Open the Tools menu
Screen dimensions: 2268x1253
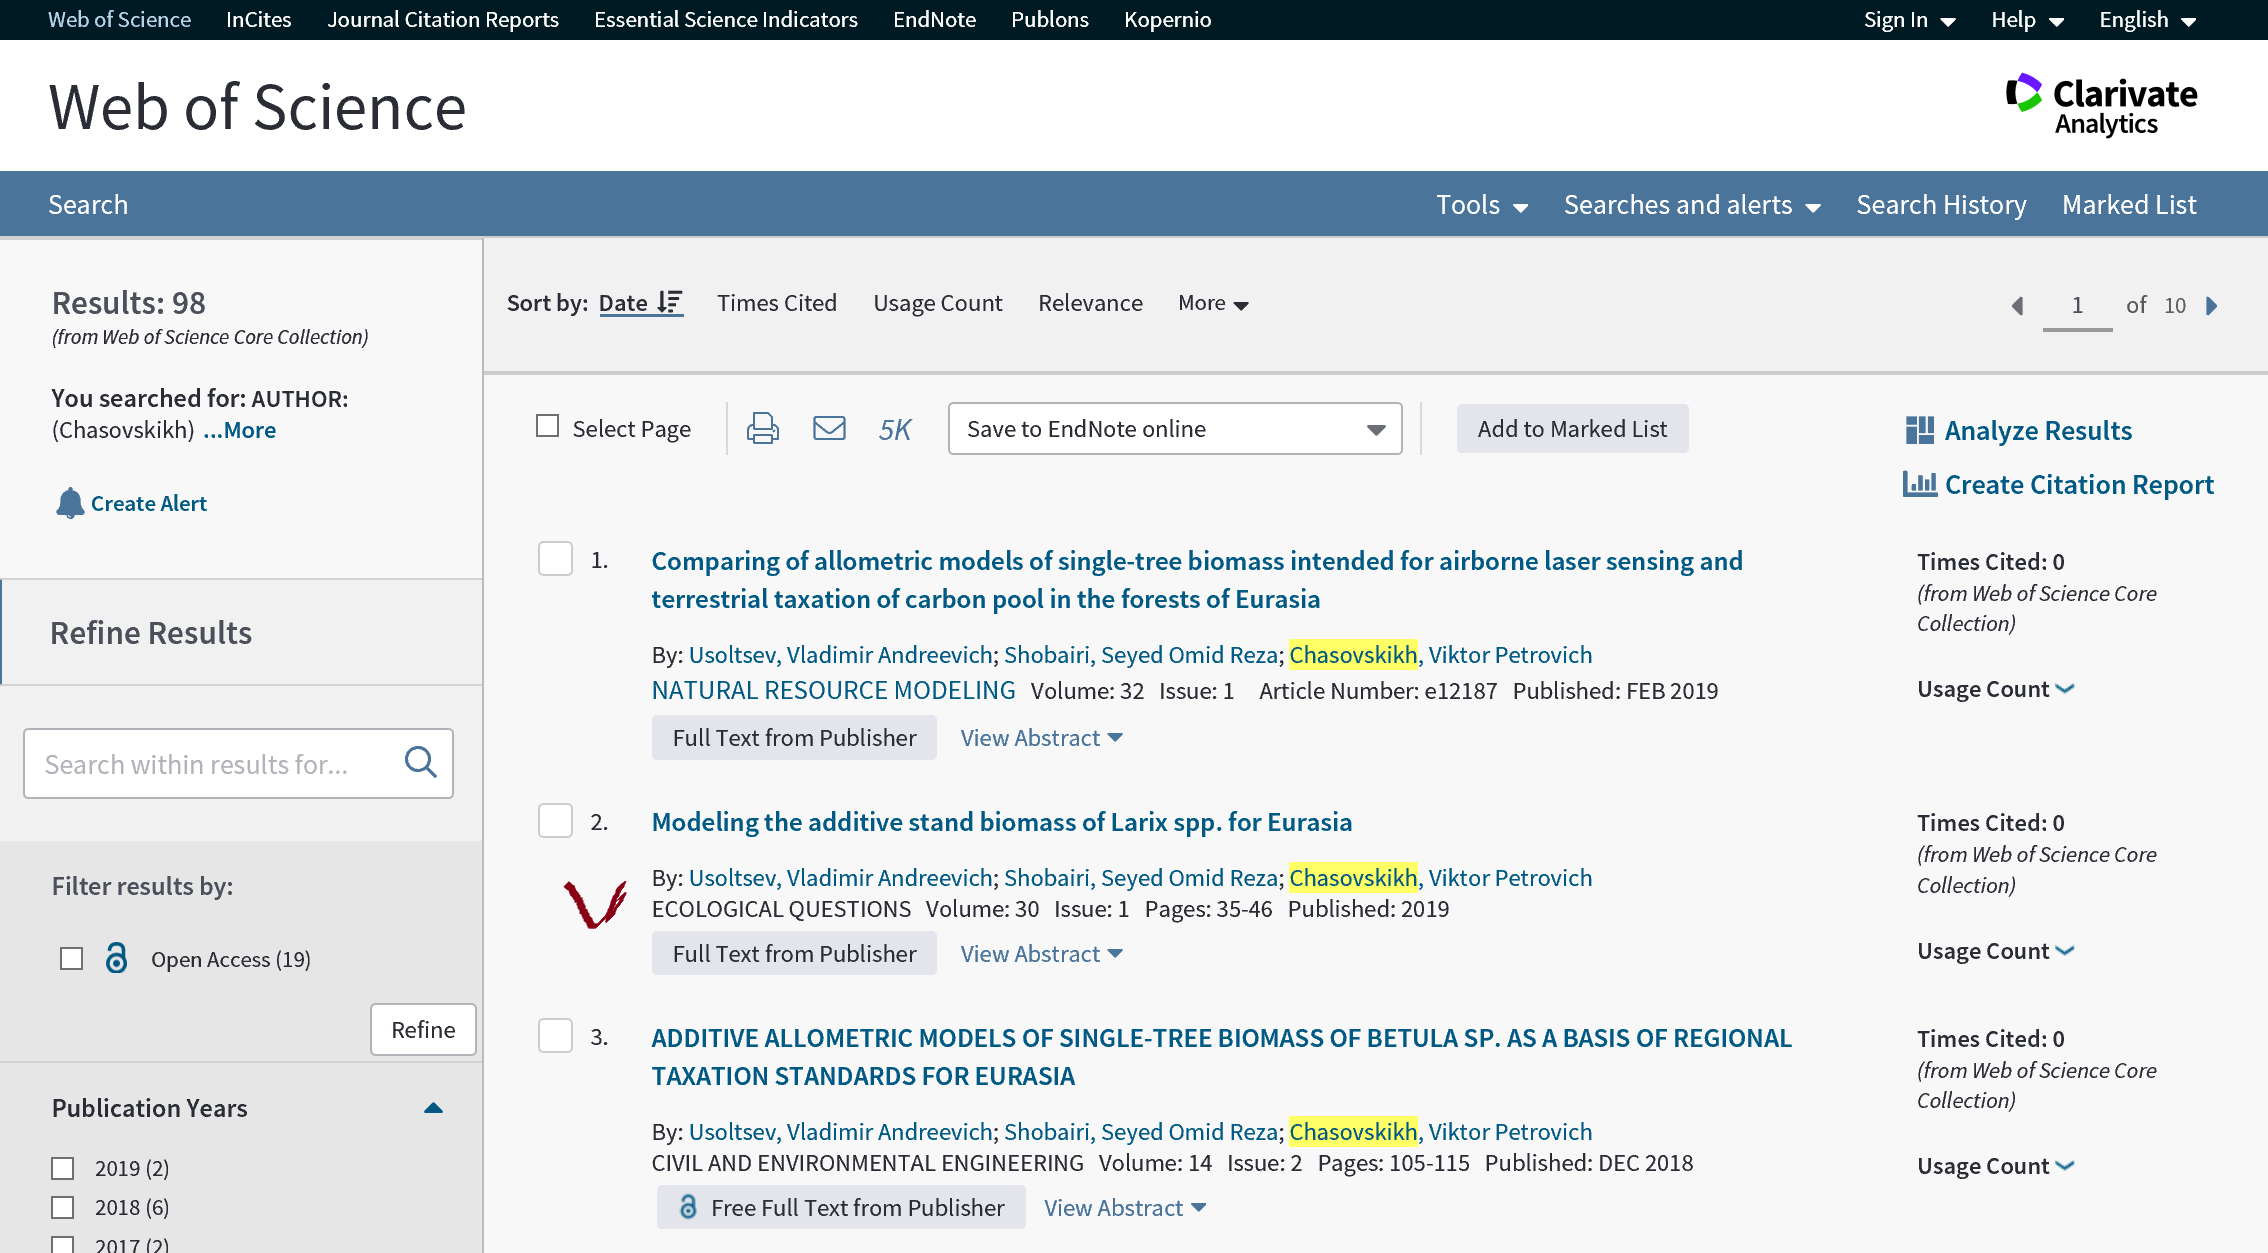1481,205
